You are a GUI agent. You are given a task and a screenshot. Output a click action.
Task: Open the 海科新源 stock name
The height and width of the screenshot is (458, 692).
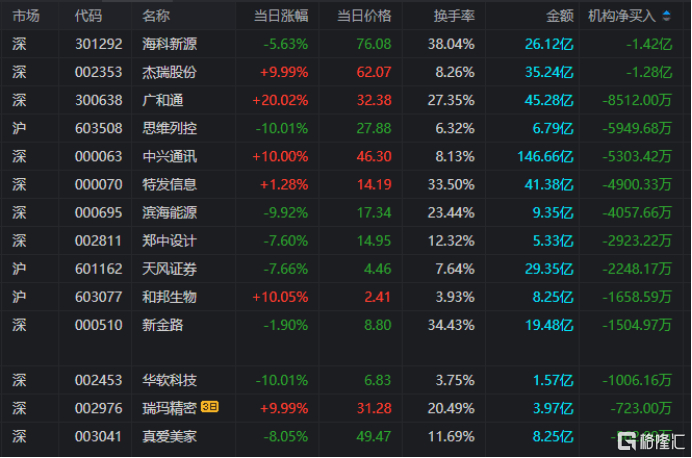pyautogui.click(x=169, y=44)
